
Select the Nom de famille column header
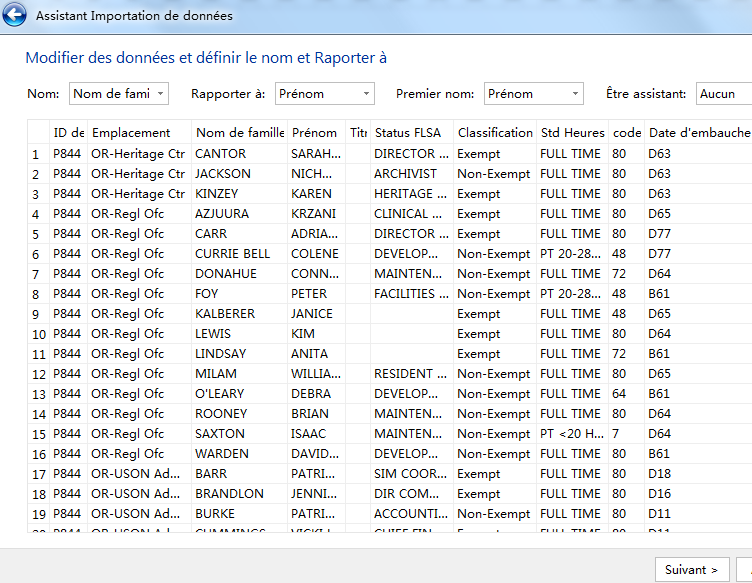[x=240, y=133]
